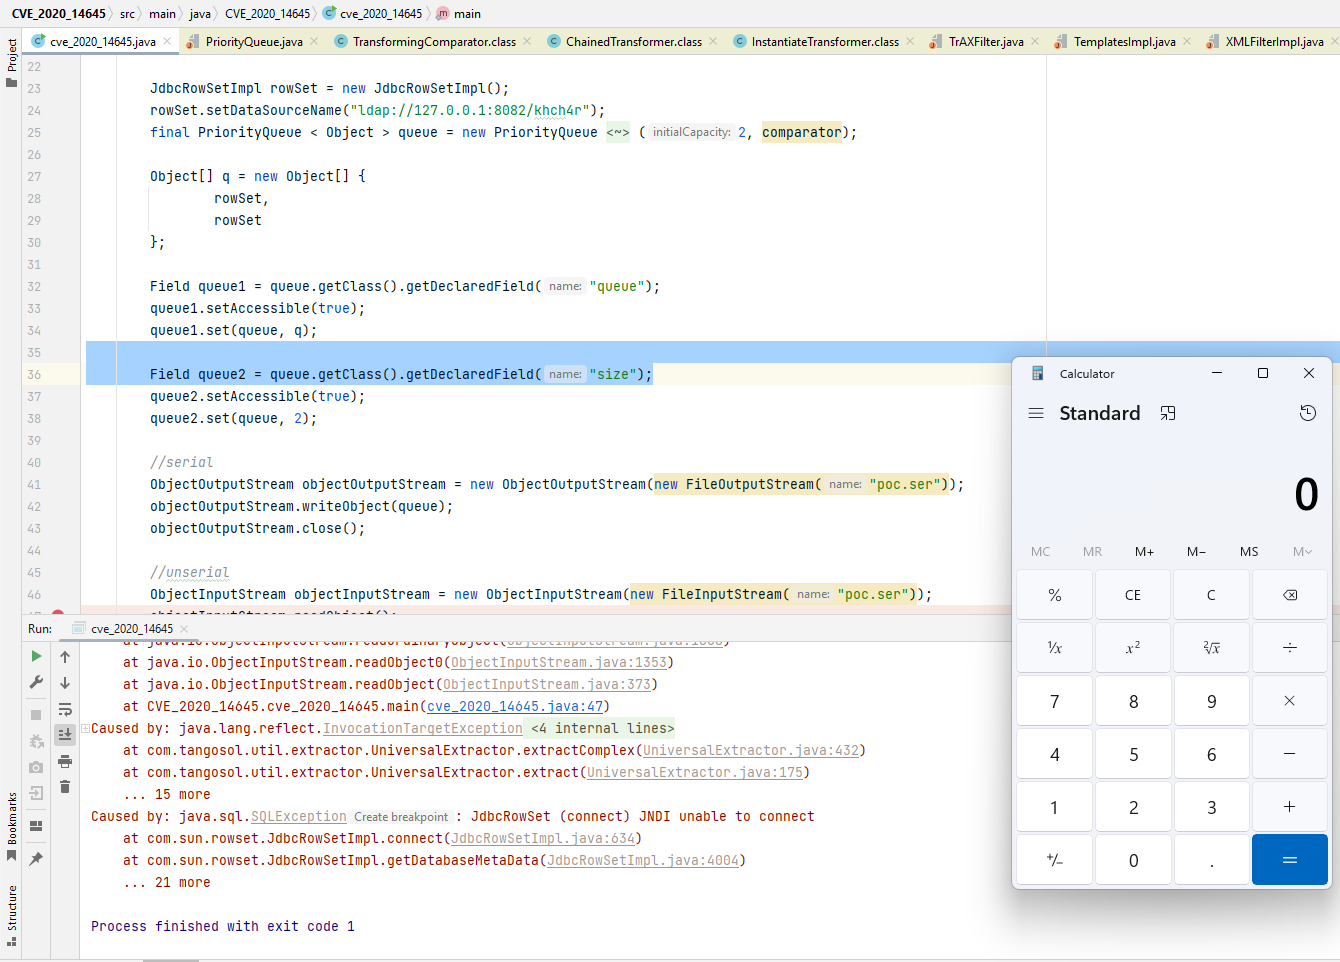
Task: Click the Stop process square icon
Action: 36,715
